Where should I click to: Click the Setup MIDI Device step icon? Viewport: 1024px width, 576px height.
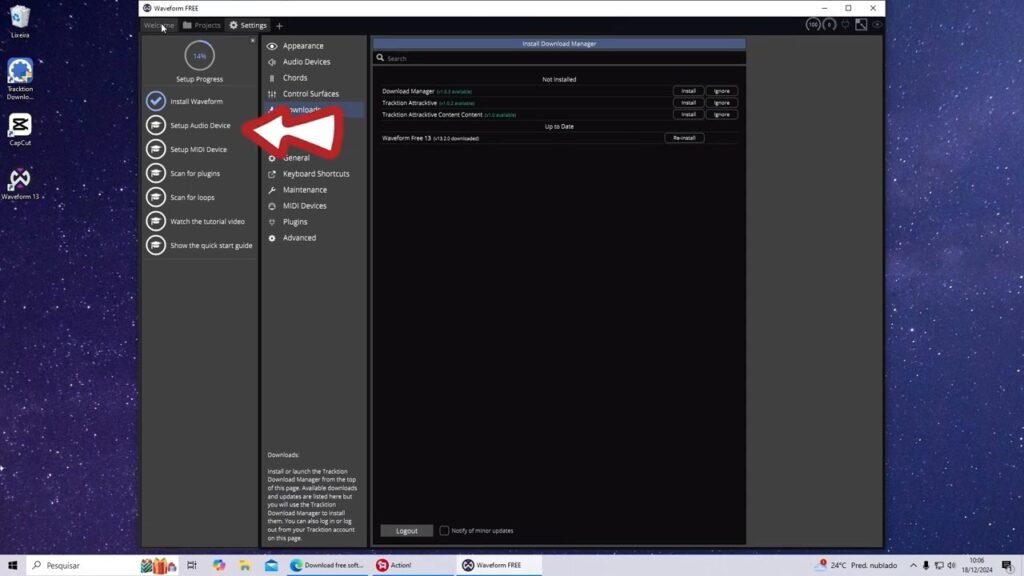pos(155,150)
